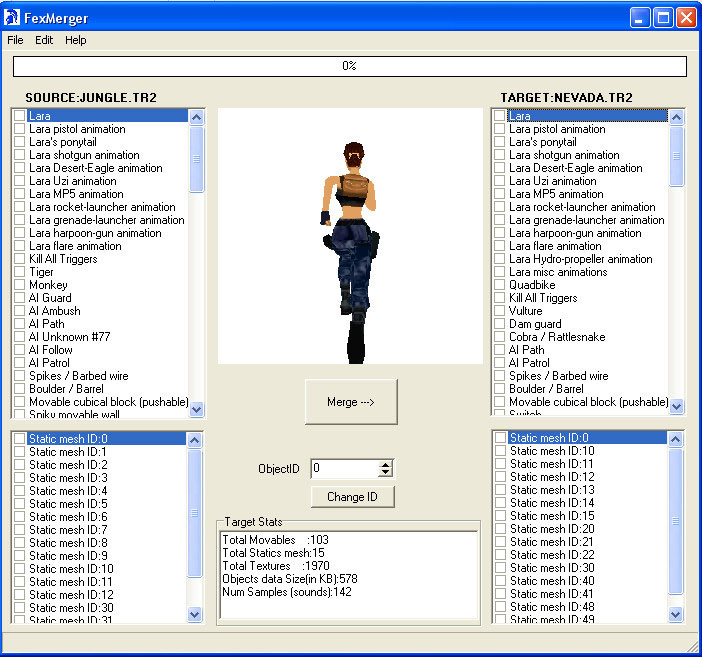Click the target static mesh scrollbar thumb
The height and width of the screenshot is (657, 702).
click(676, 521)
